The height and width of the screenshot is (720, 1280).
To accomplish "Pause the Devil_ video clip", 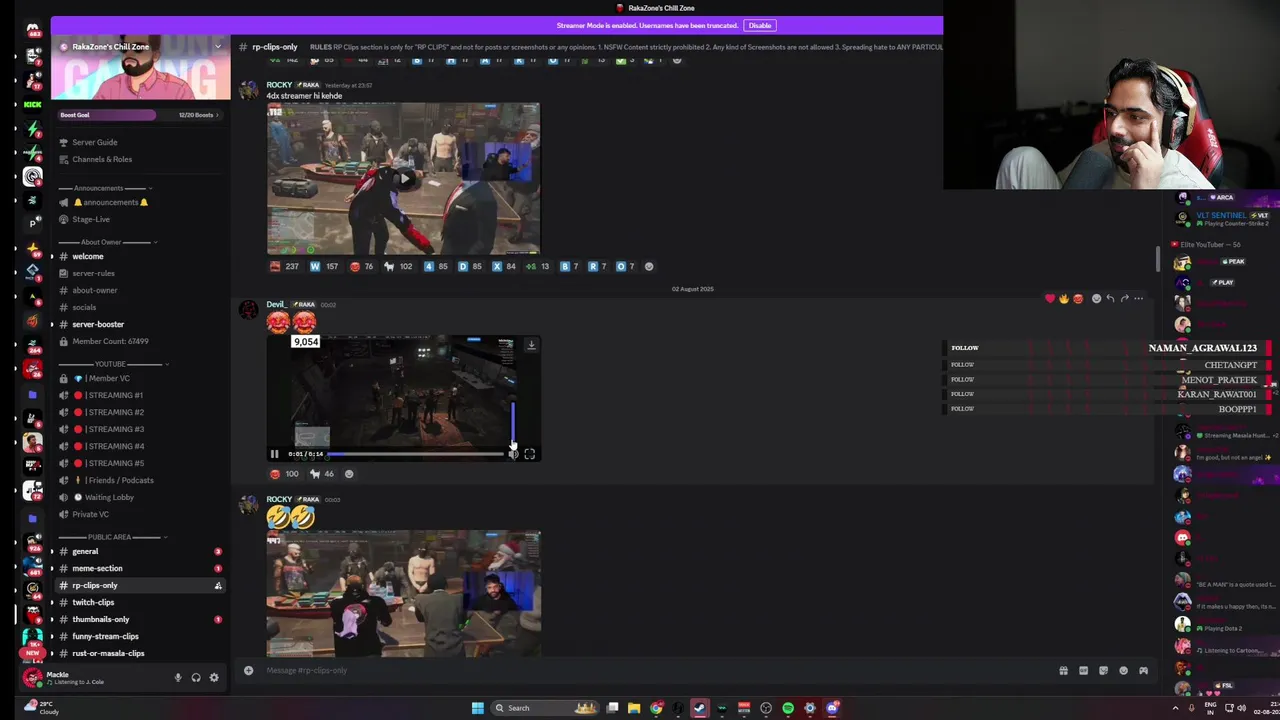I will (x=275, y=454).
